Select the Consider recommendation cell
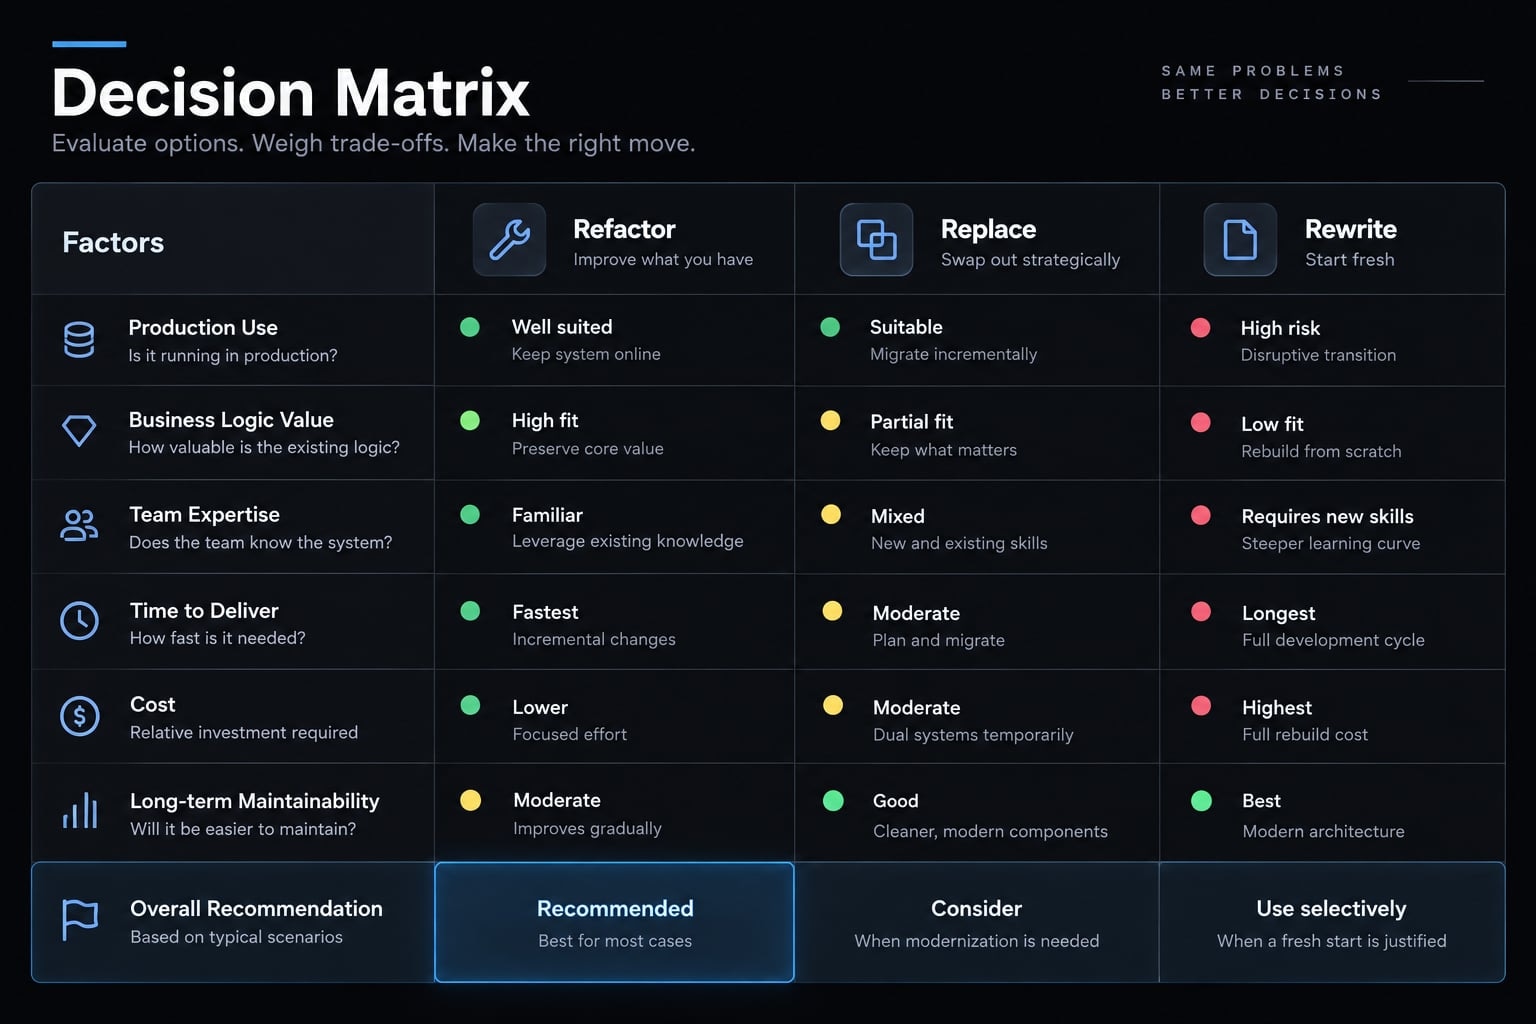The image size is (1536, 1024). (977, 922)
